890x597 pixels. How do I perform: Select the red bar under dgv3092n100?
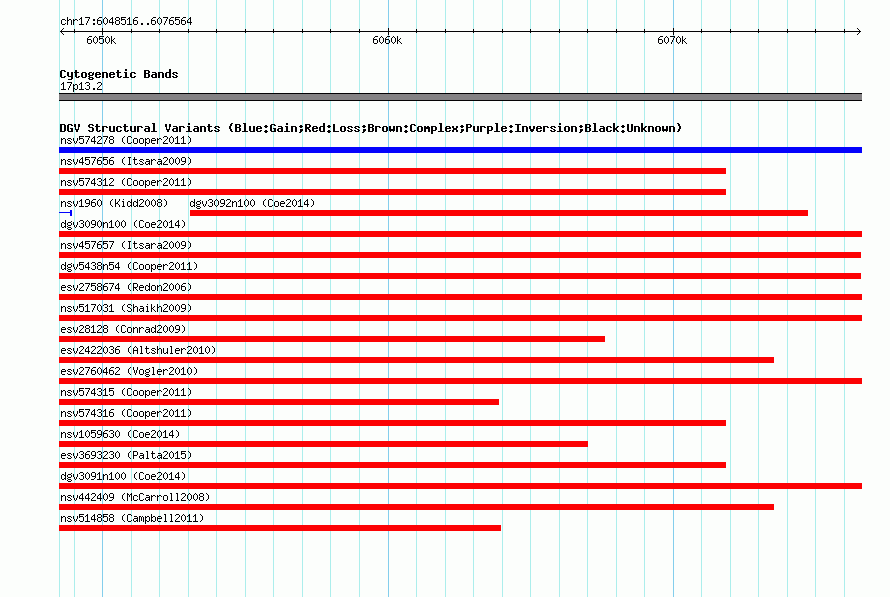click(x=498, y=213)
